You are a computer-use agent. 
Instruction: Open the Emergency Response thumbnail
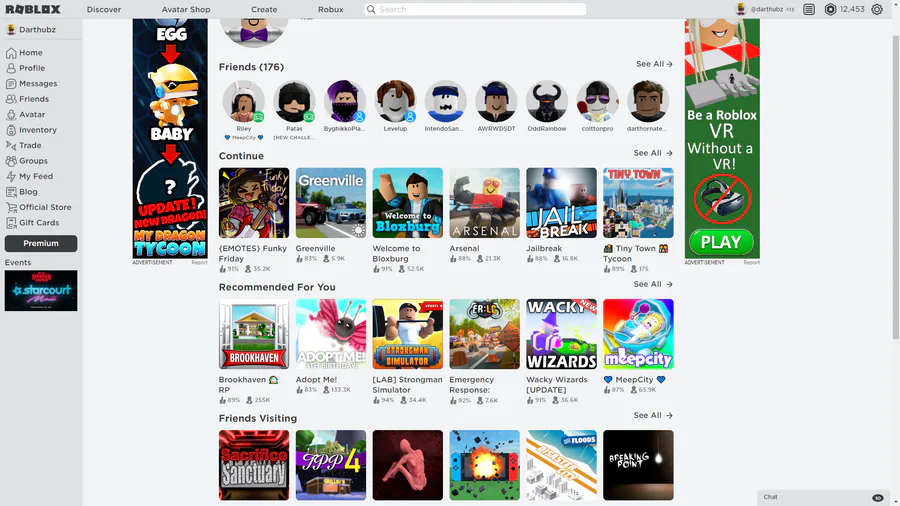[484, 334]
